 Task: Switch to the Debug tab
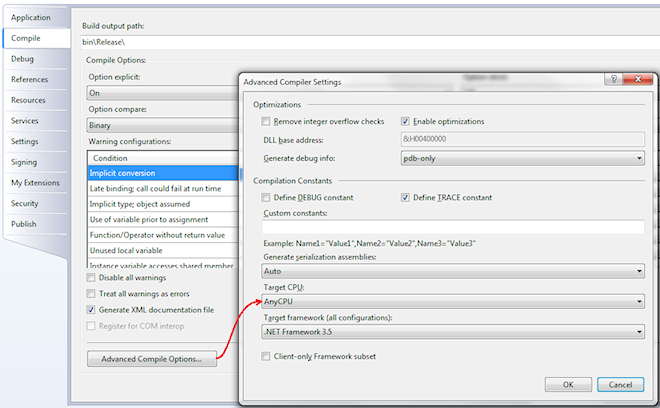23,59
